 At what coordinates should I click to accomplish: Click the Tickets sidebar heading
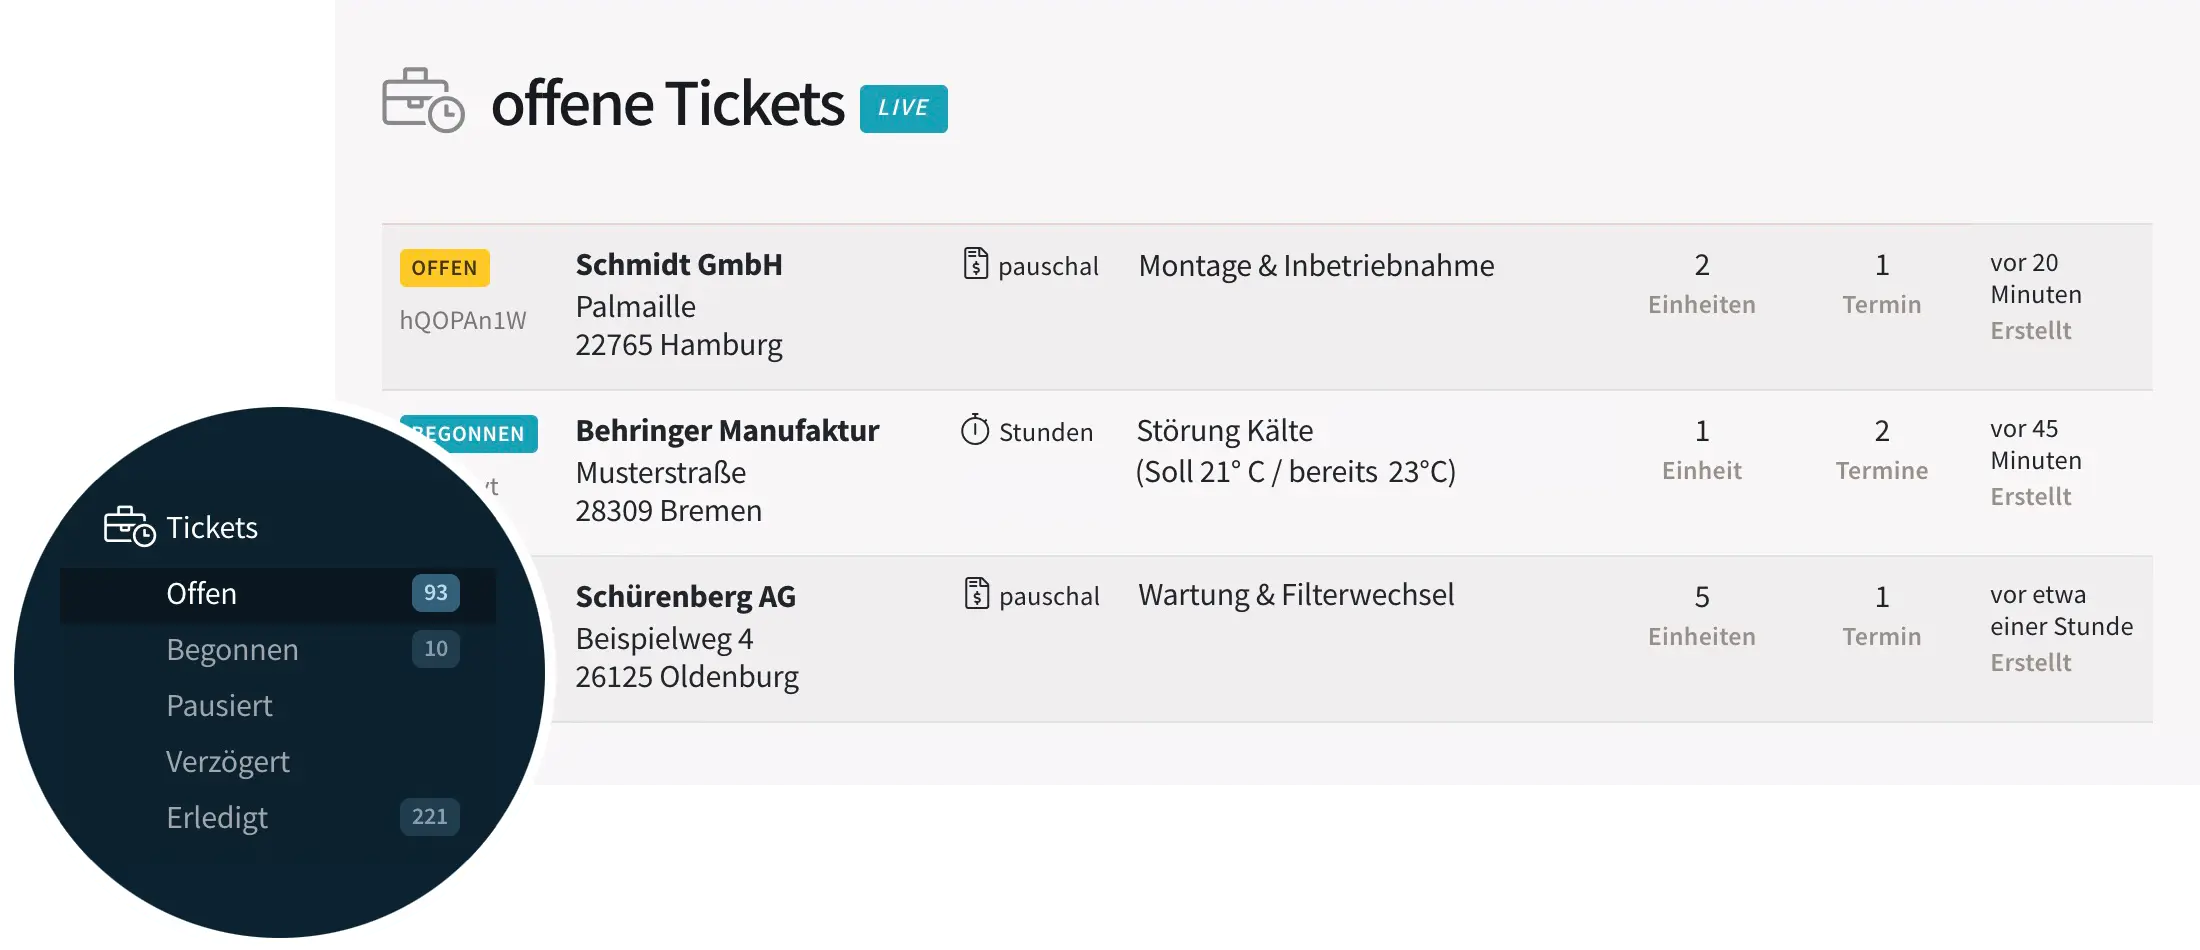point(212,528)
